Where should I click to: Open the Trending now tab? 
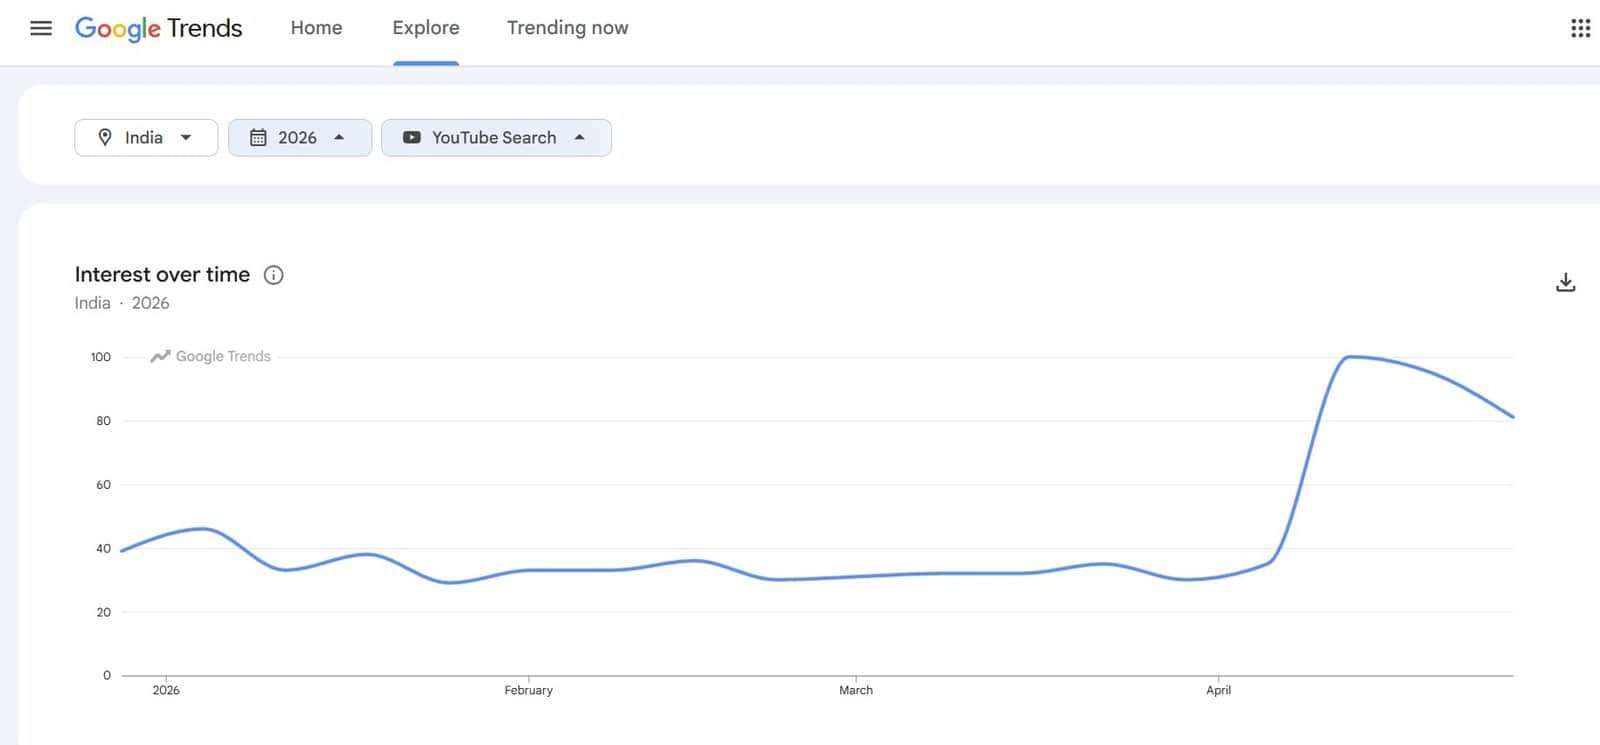coord(567,28)
